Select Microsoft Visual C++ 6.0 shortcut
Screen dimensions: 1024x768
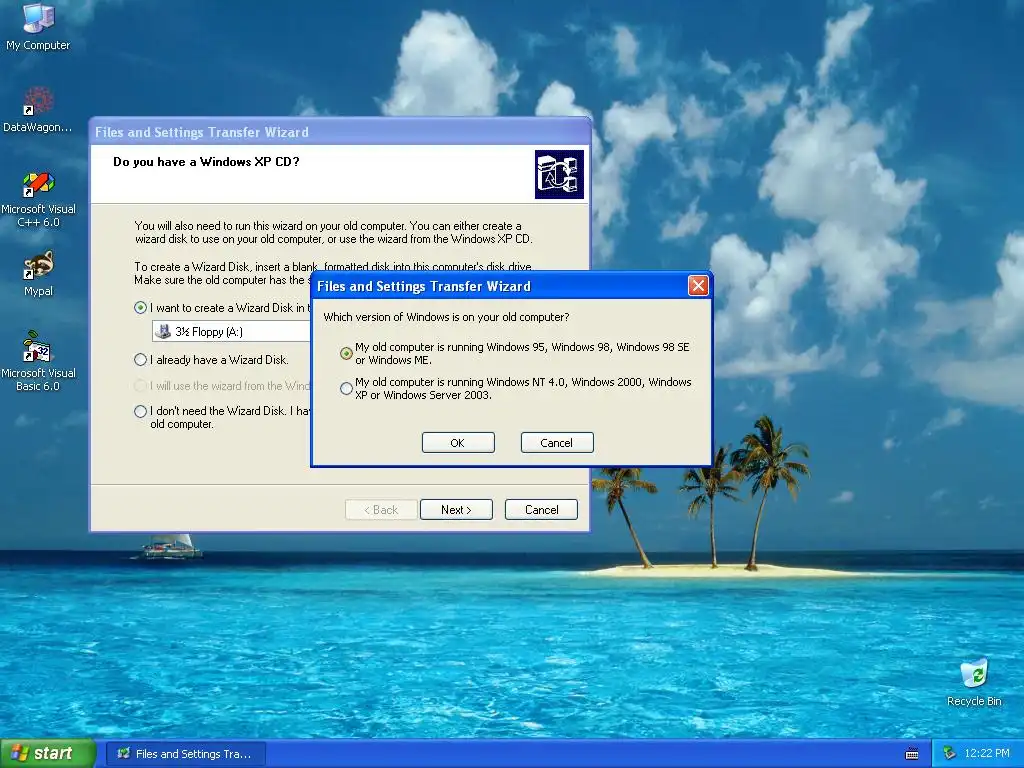pos(38,199)
